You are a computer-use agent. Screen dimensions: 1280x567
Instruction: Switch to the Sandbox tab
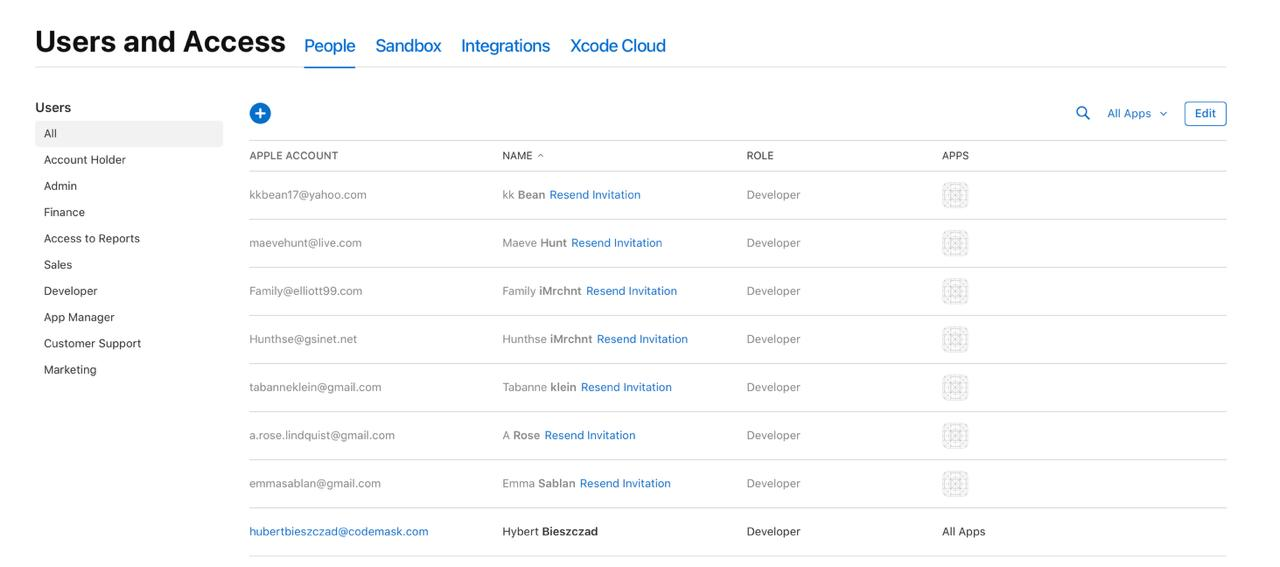tap(408, 46)
